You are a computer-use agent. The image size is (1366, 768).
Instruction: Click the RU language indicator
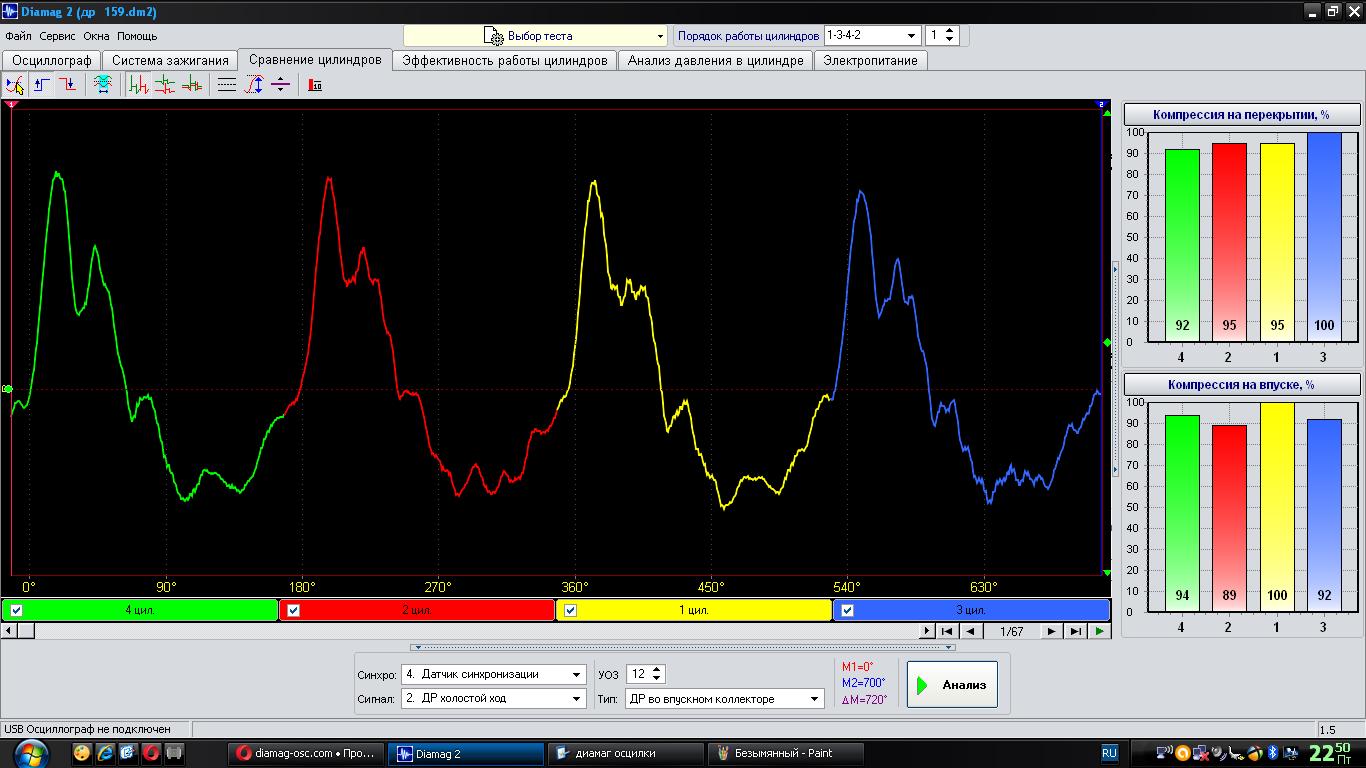[x=1110, y=753]
